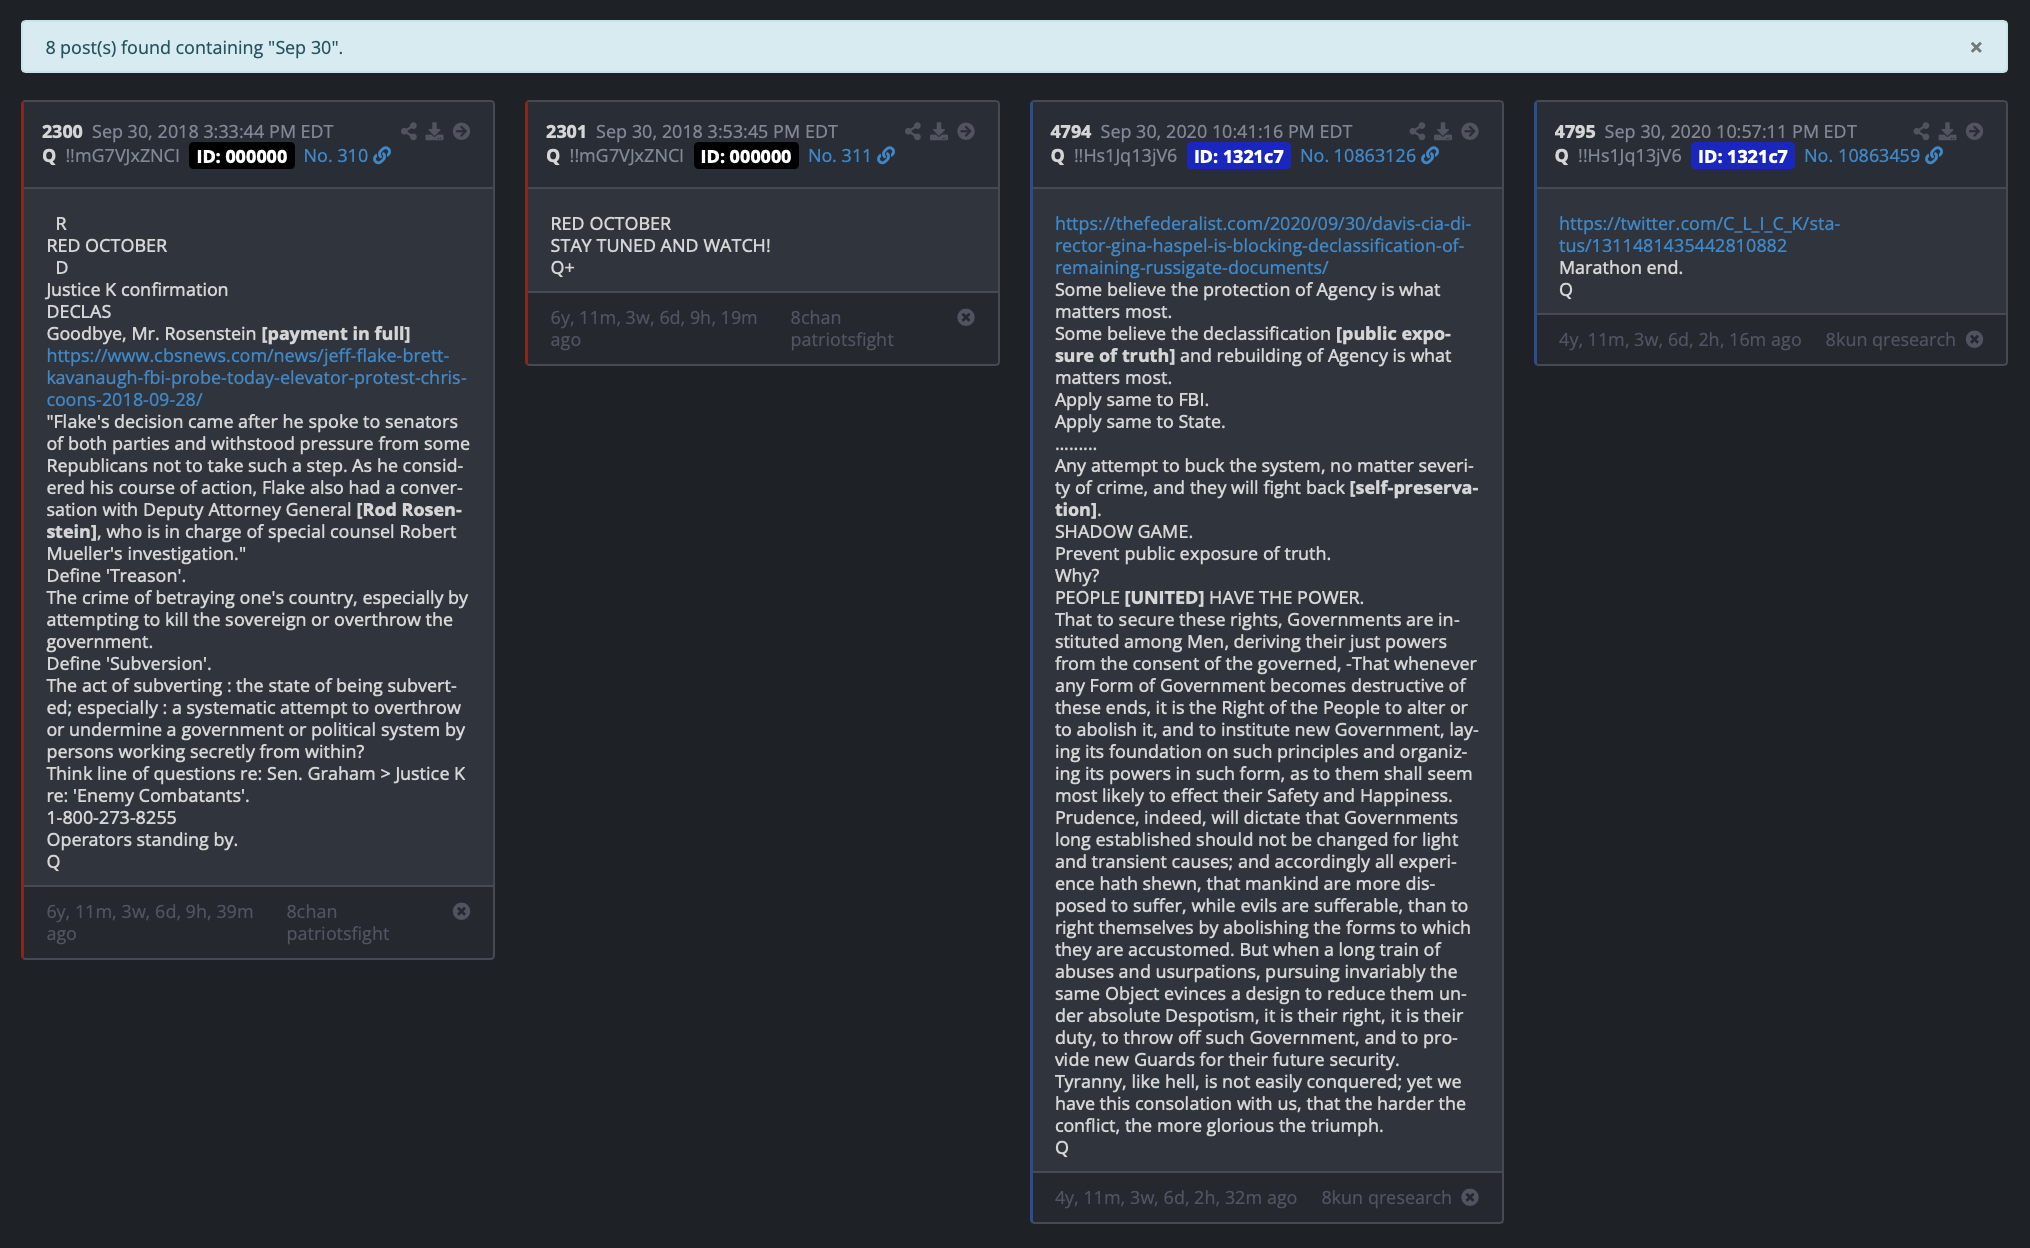Click the ID: 000000 badge on post 2301
Image resolution: width=2030 pixels, height=1248 pixels.
[746, 156]
